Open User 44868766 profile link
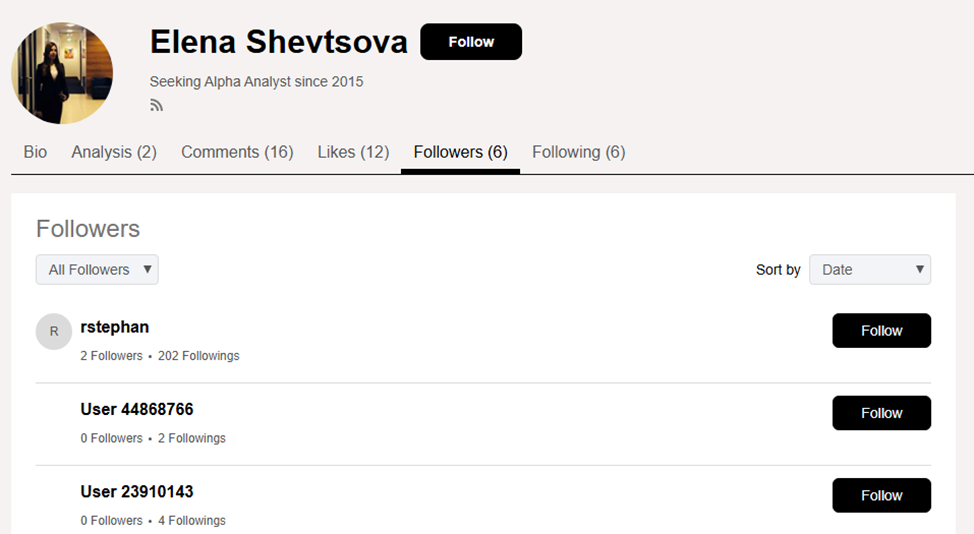974x534 pixels. (137, 409)
